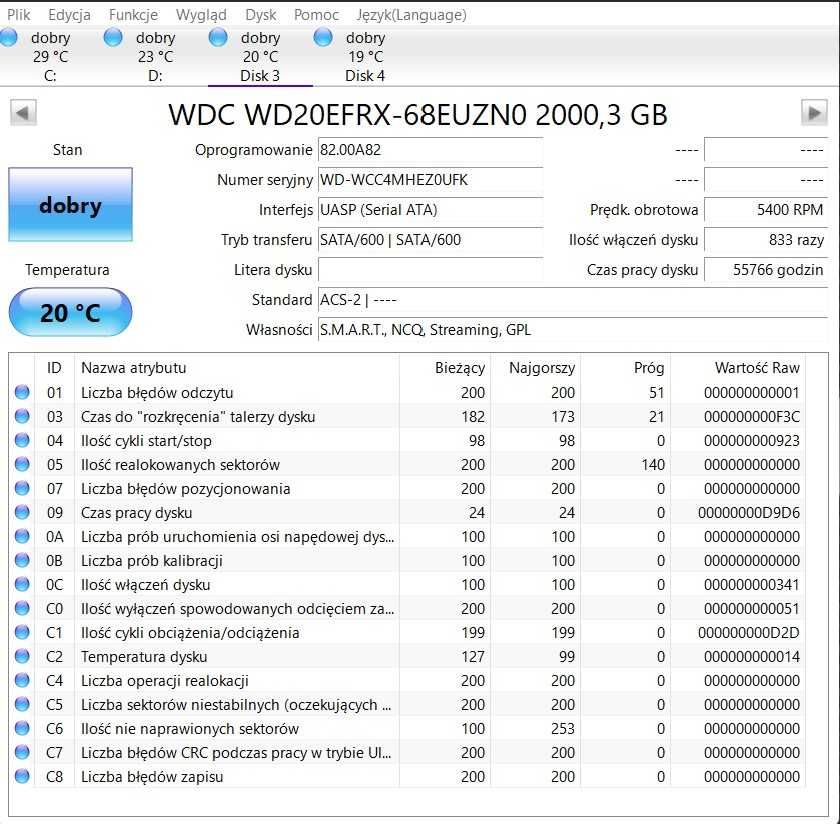The image size is (840, 824).
Task: Click the status orb for attribute C5
Action: coord(22,704)
